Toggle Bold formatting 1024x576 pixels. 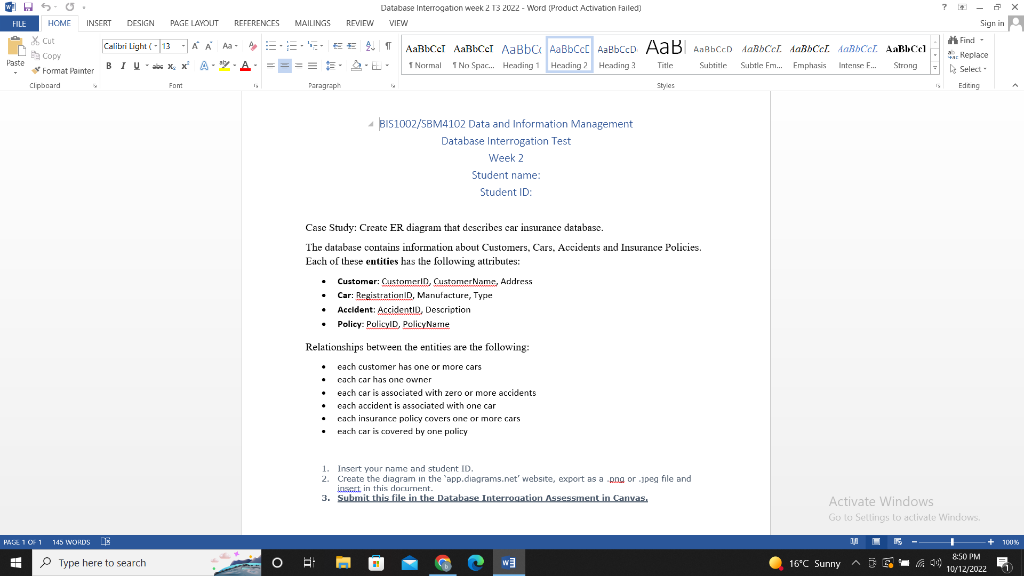click(x=108, y=66)
